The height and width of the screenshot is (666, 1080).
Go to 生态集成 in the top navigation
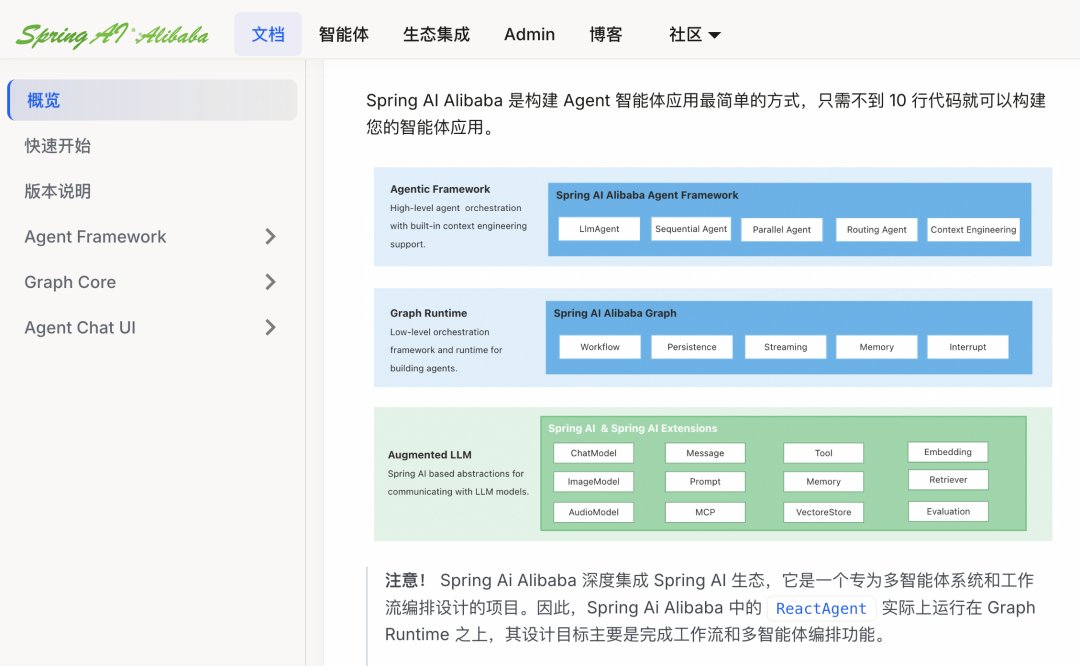click(436, 34)
